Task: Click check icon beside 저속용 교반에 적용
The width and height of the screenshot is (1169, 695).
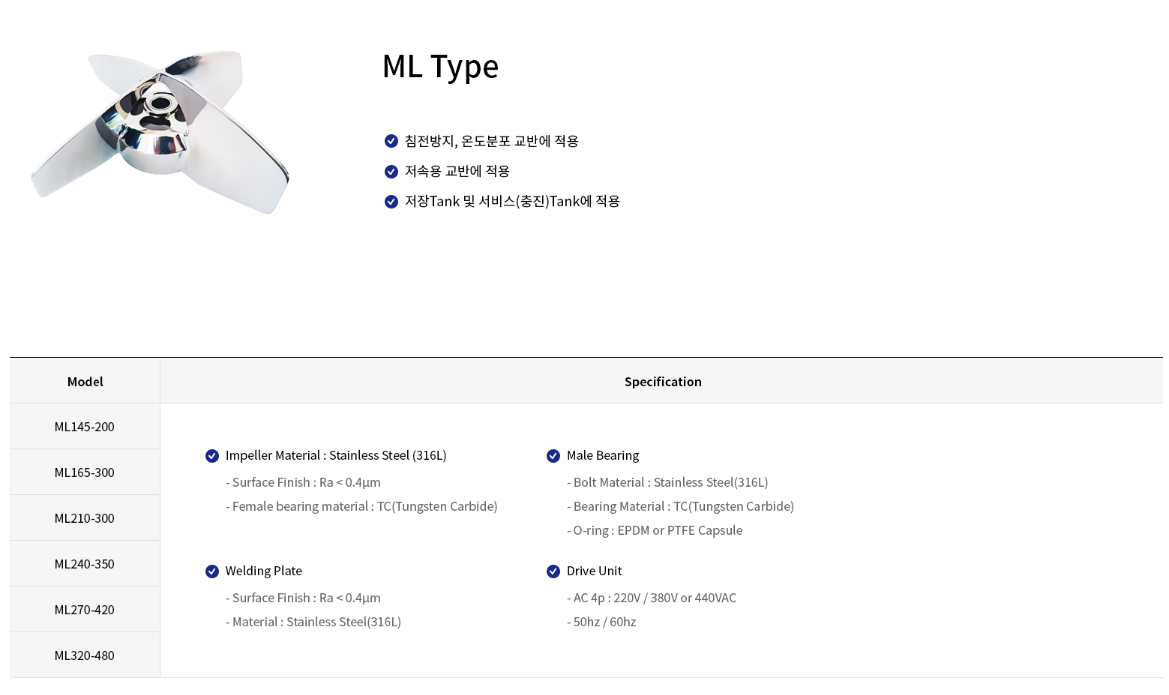Action: [x=391, y=171]
